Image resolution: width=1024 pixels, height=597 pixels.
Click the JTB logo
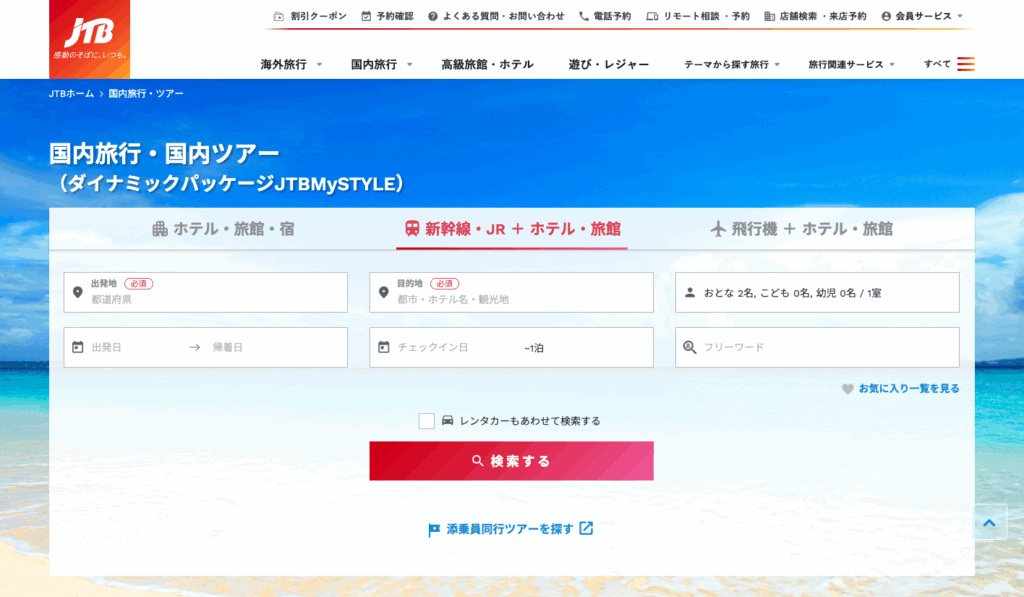(x=89, y=39)
